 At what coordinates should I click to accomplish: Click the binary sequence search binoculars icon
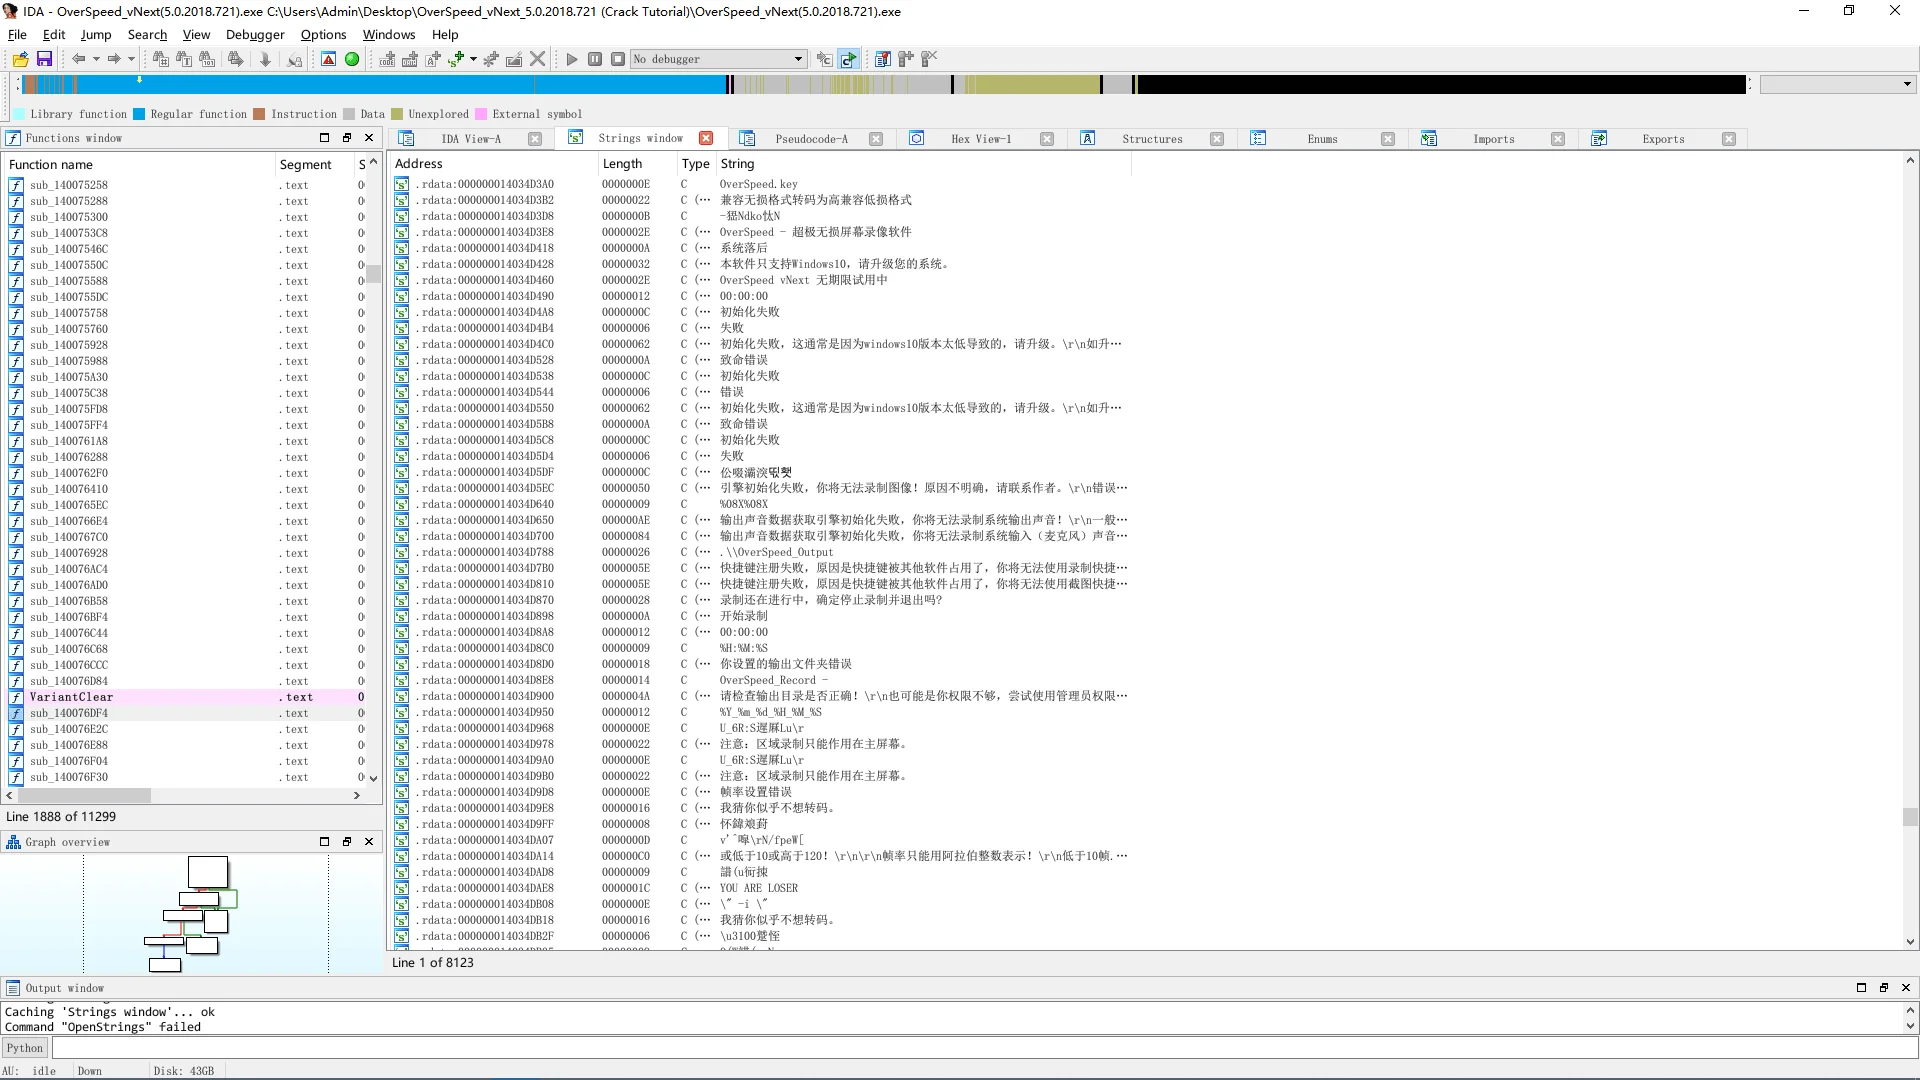[x=207, y=59]
